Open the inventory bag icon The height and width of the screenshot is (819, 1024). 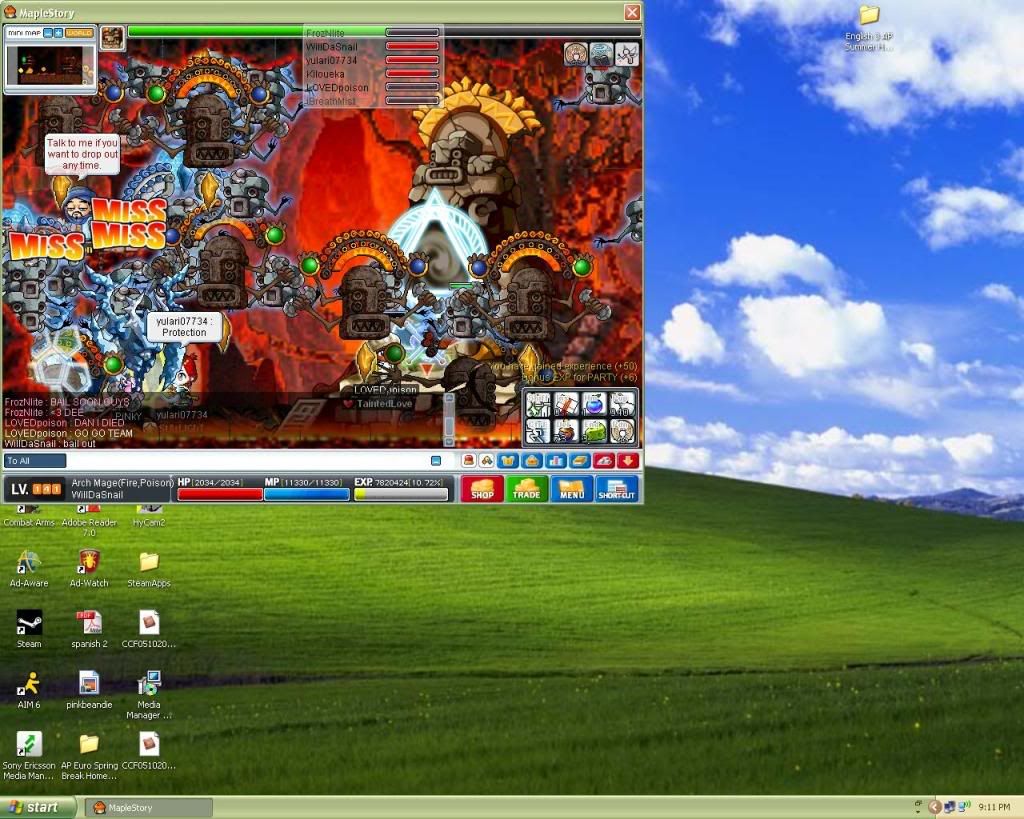tap(532, 461)
